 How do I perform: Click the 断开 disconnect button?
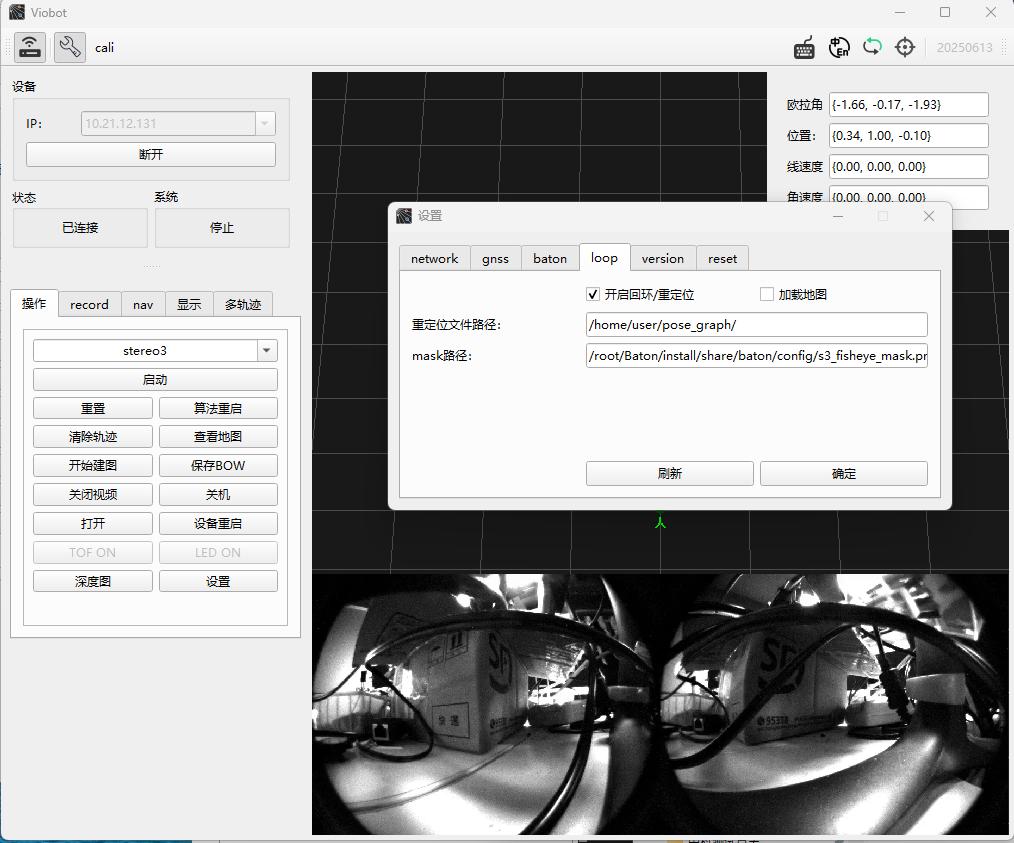coord(151,155)
